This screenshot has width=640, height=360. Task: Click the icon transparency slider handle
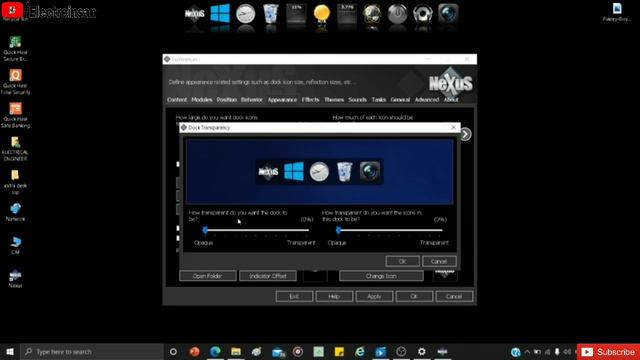pyautogui.click(x=338, y=231)
